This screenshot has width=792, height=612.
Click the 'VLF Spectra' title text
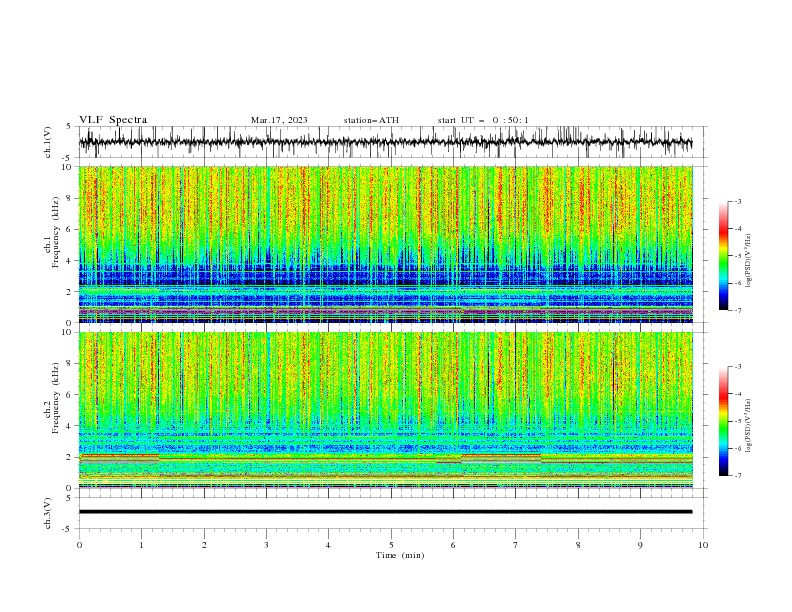(x=113, y=120)
